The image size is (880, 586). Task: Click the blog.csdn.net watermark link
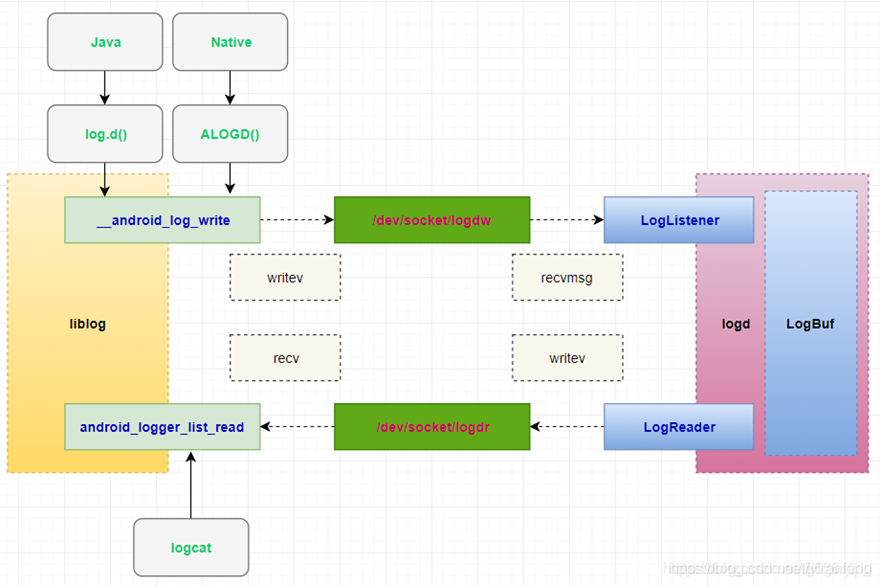pos(767,569)
